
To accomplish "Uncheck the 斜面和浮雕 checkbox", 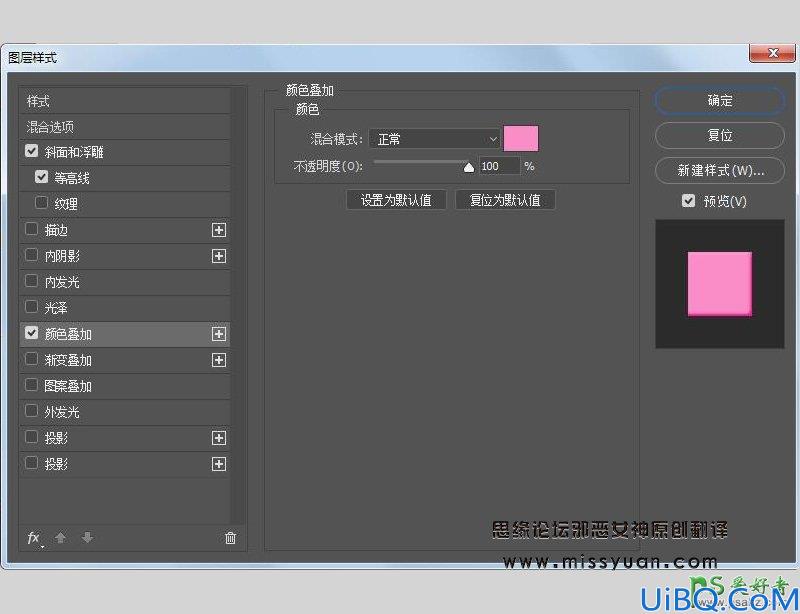I will (x=32, y=151).
